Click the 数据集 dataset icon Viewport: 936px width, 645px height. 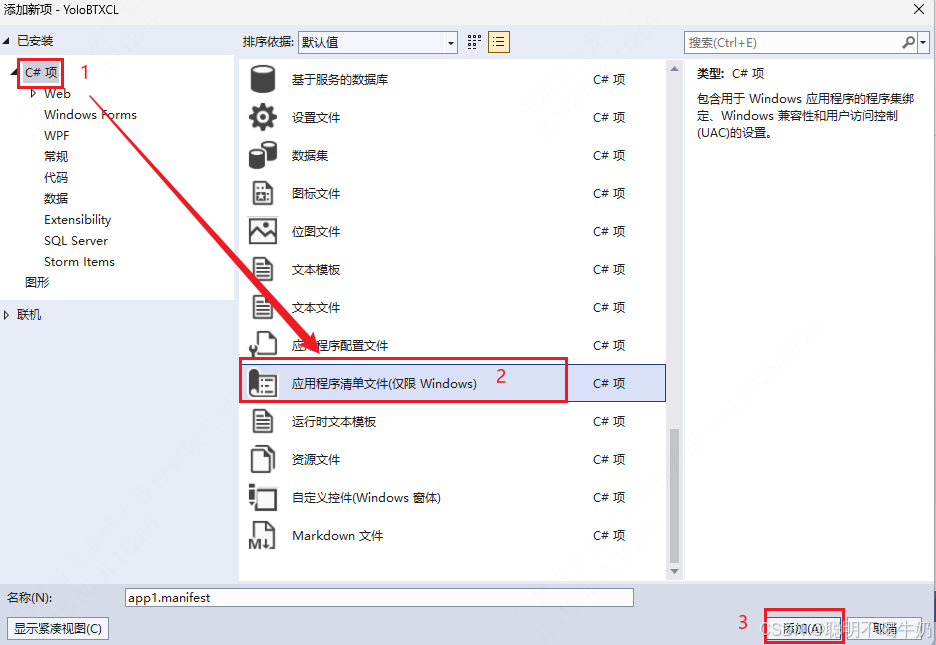click(x=263, y=155)
